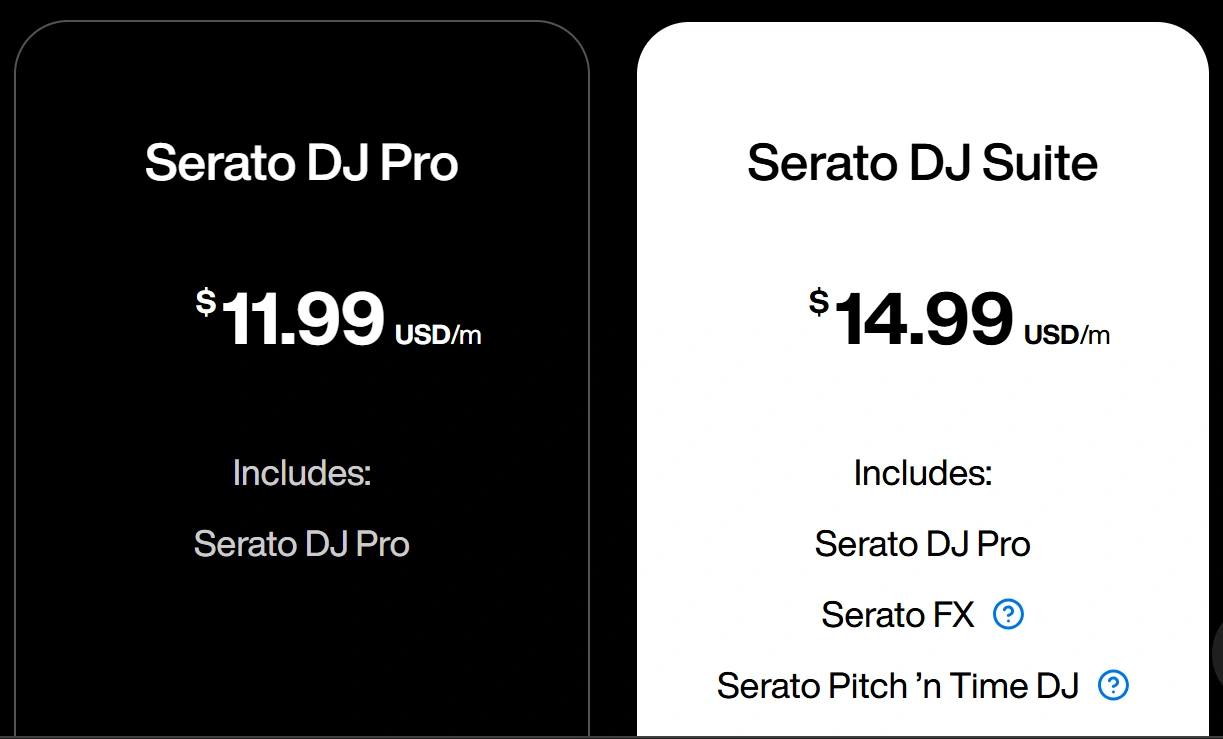
Task: Click the dollar sign before 11.99
Action: [205, 301]
